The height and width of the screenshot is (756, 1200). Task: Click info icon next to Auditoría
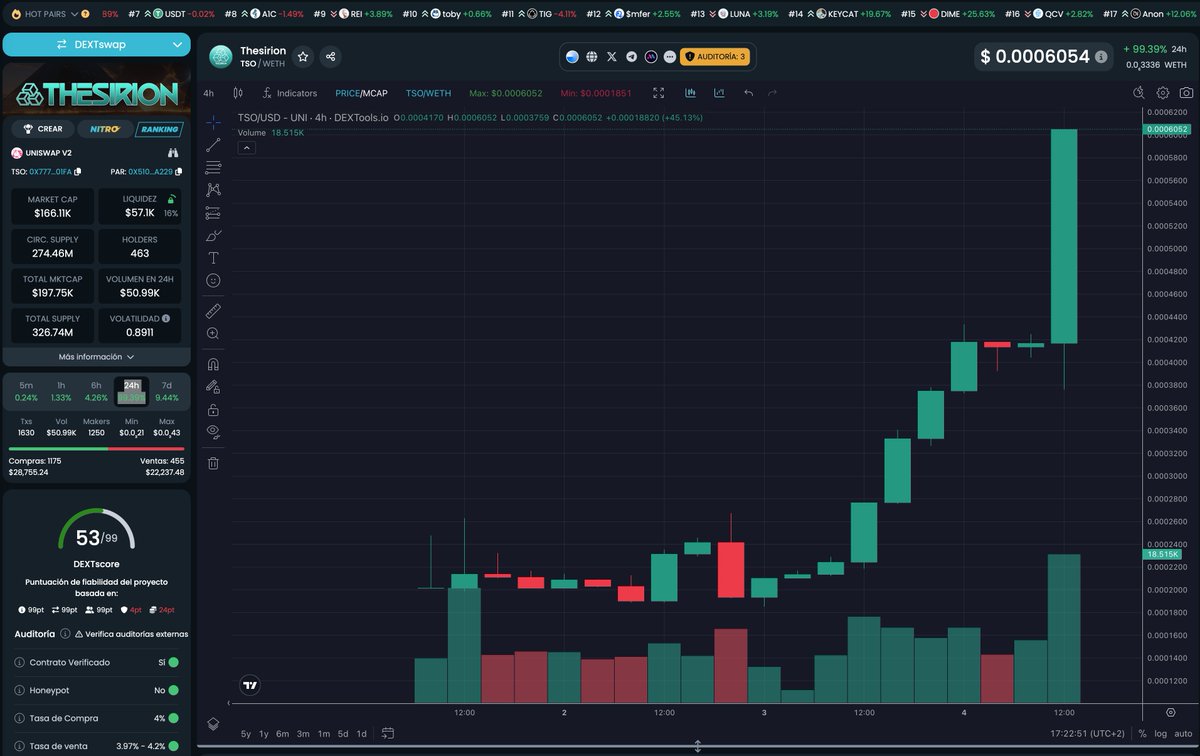65,634
